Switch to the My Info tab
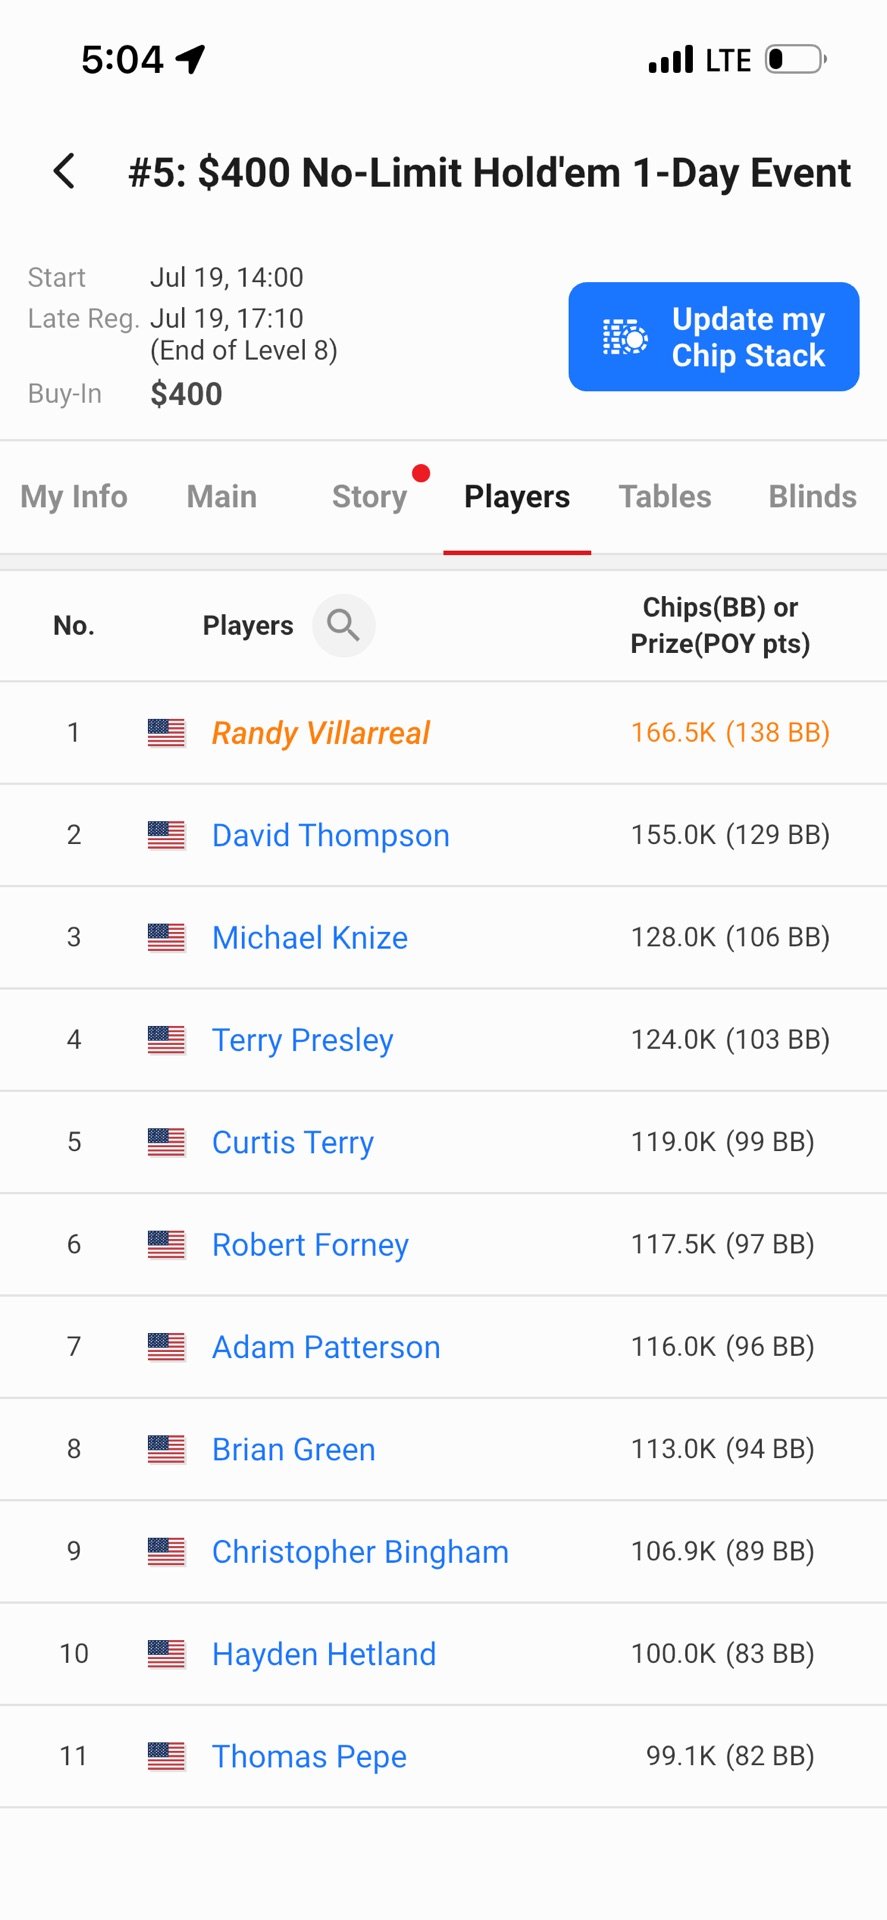The image size is (887, 1920). tap(74, 497)
